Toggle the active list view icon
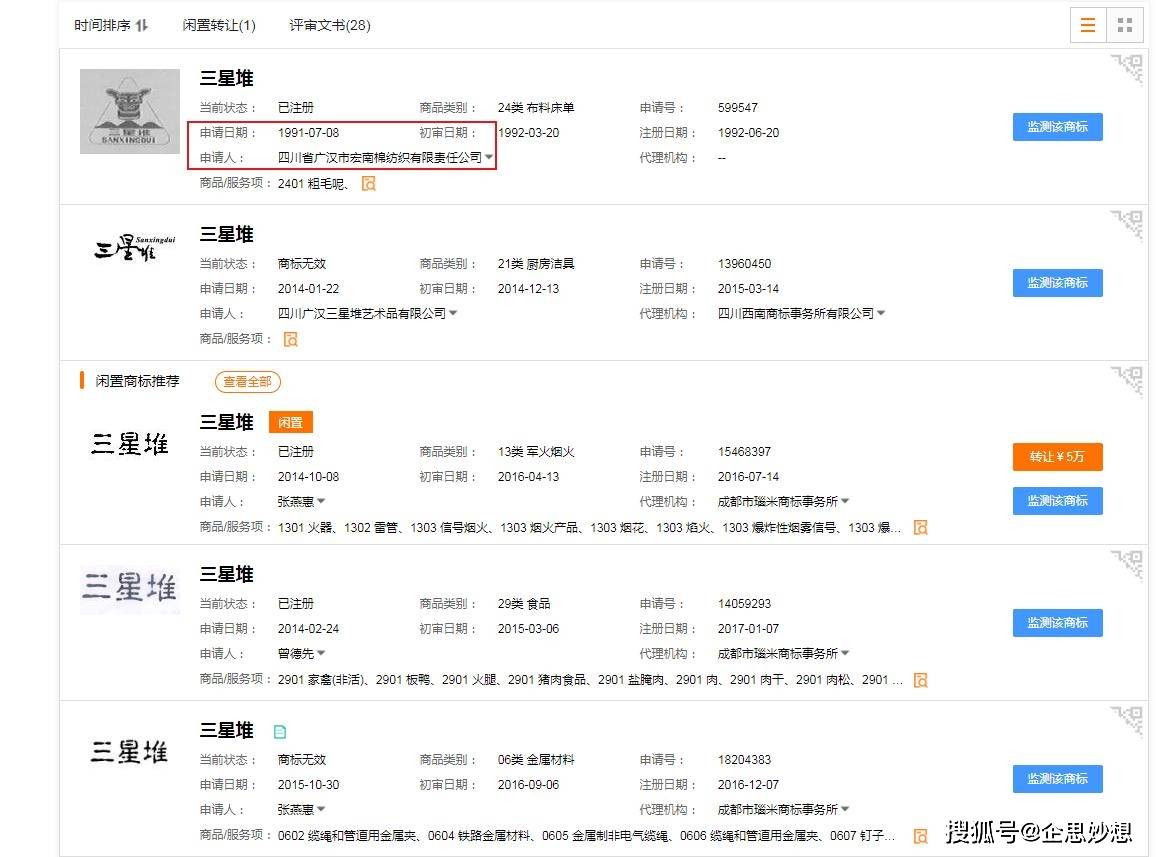 (1087, 25)
